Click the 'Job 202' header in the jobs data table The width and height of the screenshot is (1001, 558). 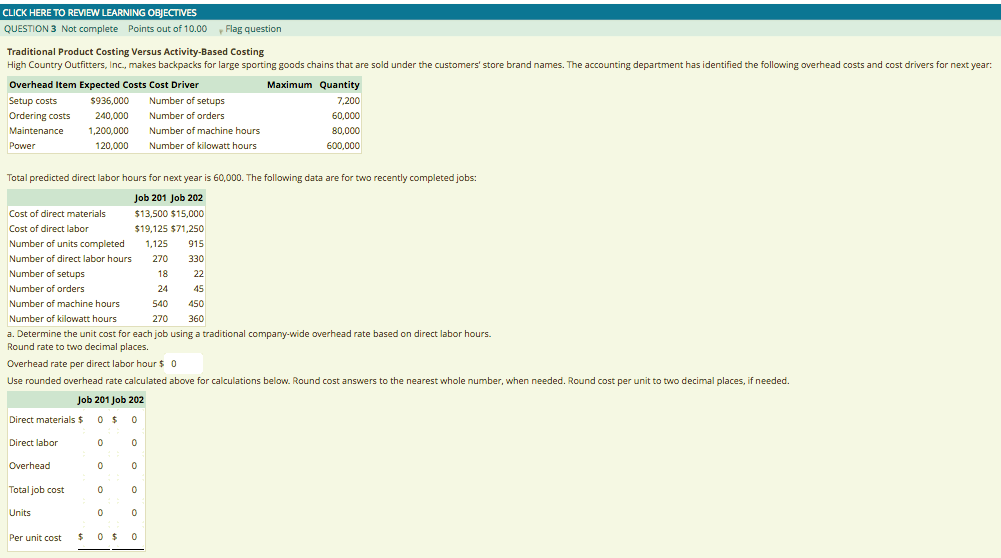pos(187,198)
